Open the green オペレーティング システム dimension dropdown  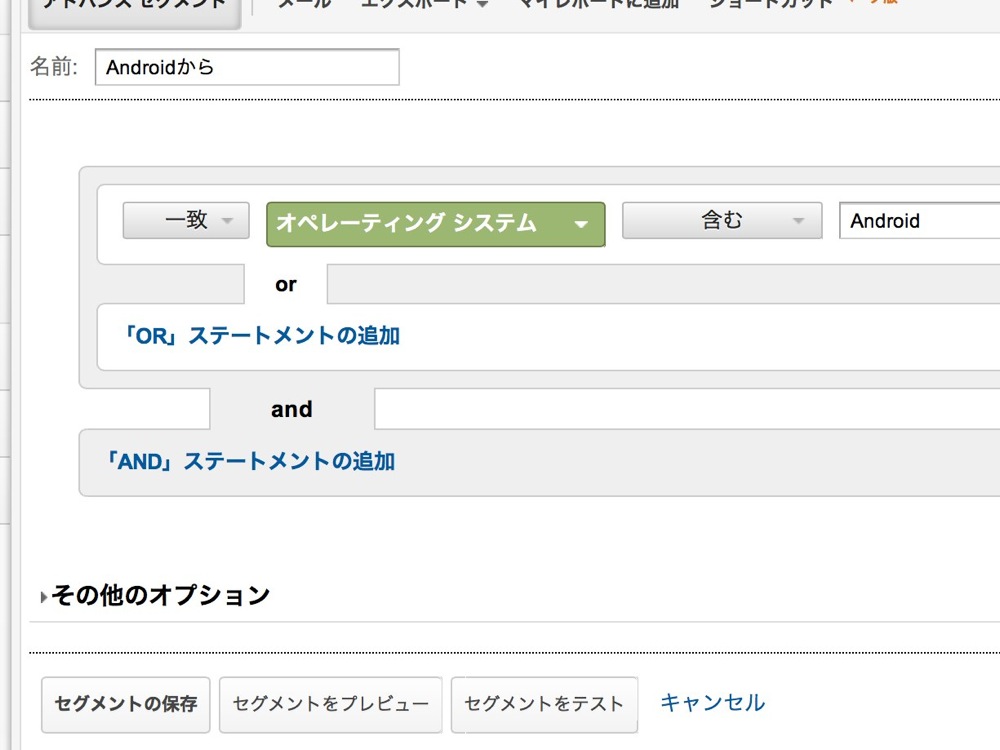click(x=436, y=224)
